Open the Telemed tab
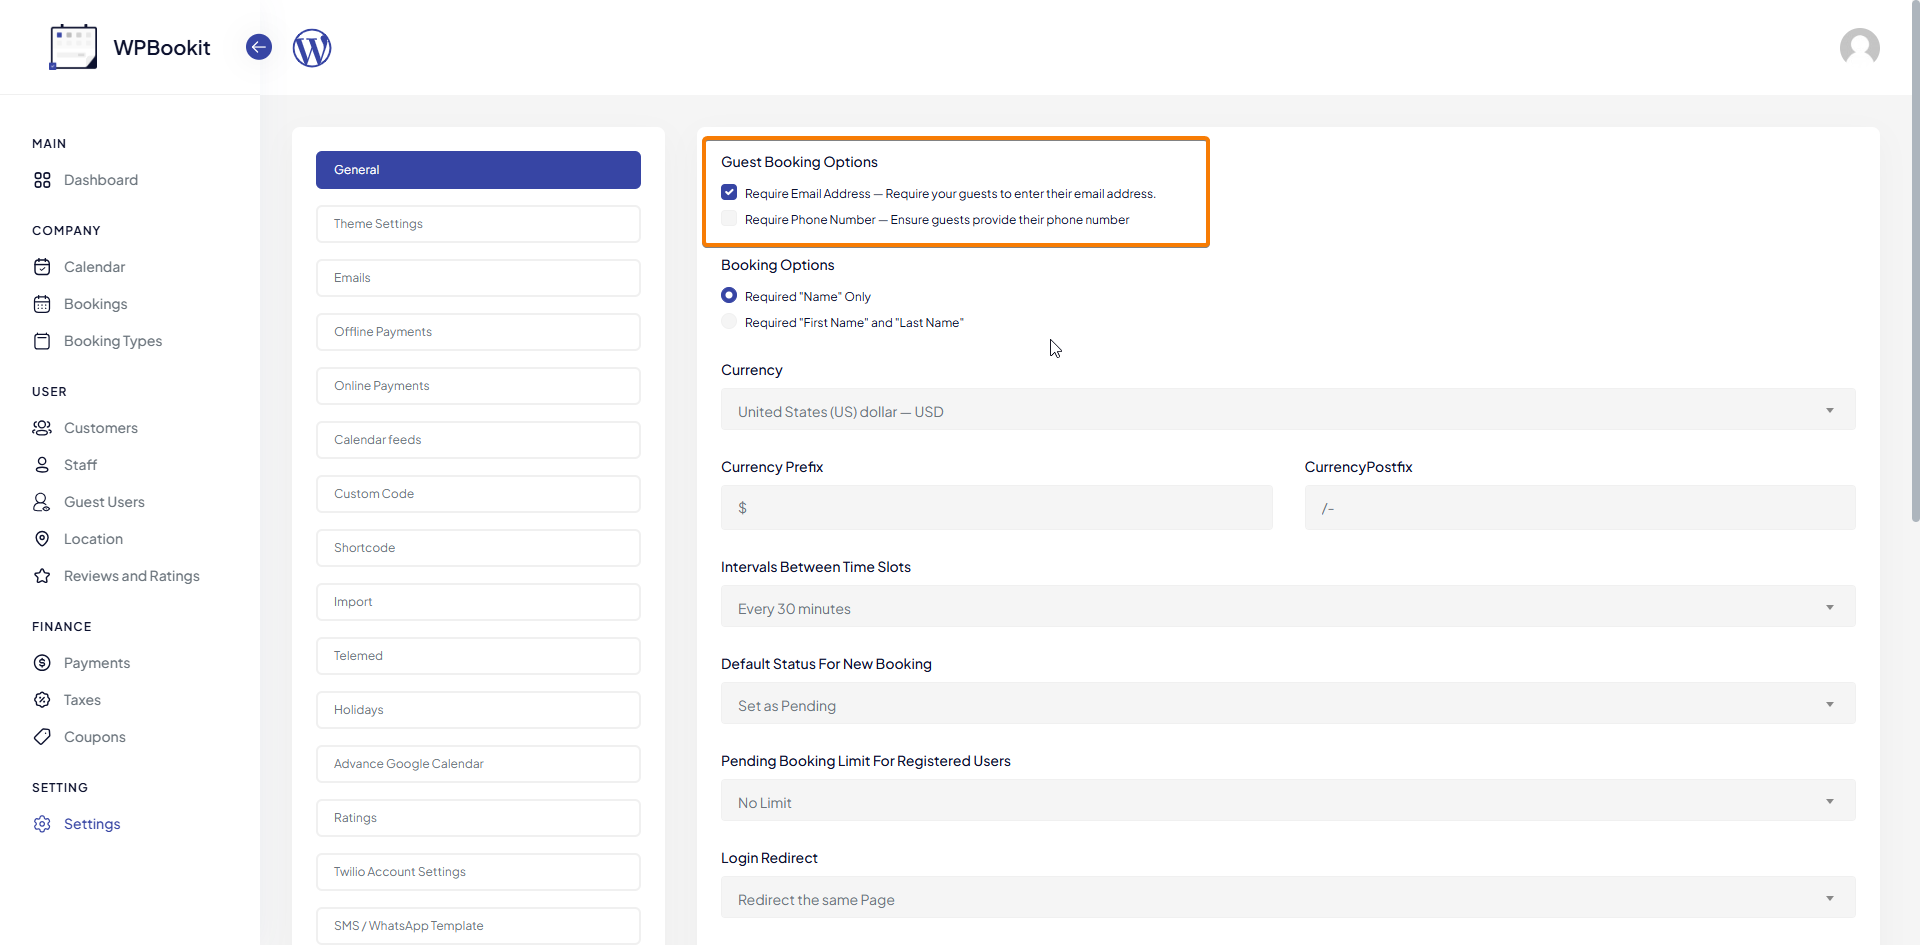 click(478, 656)
